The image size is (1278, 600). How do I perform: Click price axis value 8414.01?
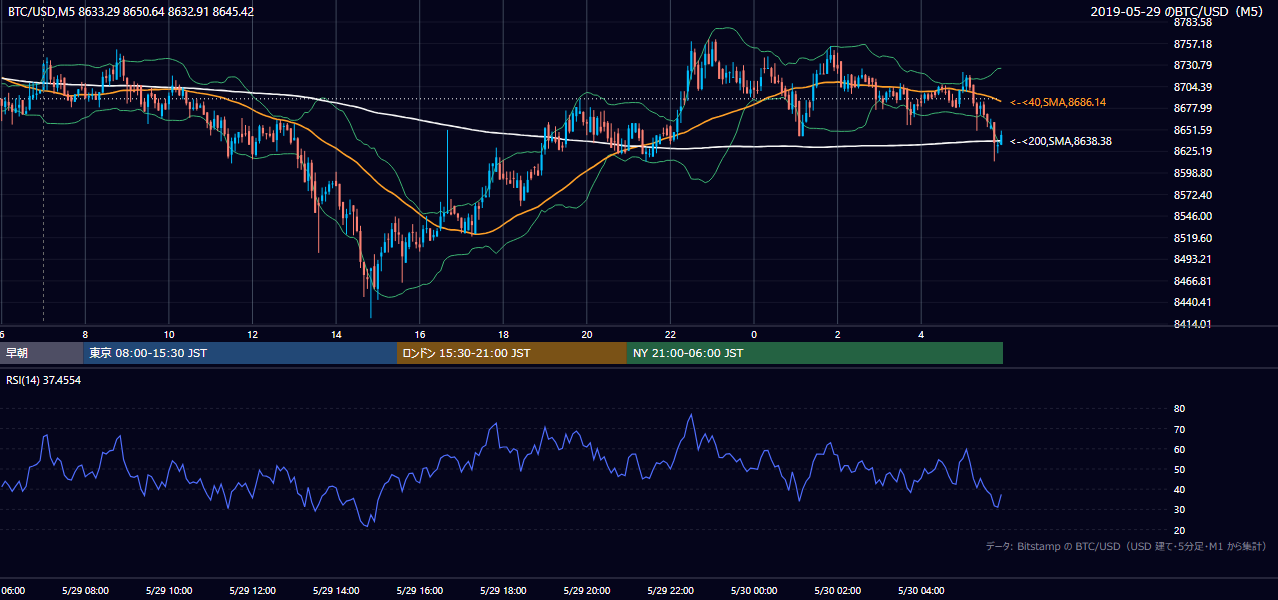coord(1192,324)
